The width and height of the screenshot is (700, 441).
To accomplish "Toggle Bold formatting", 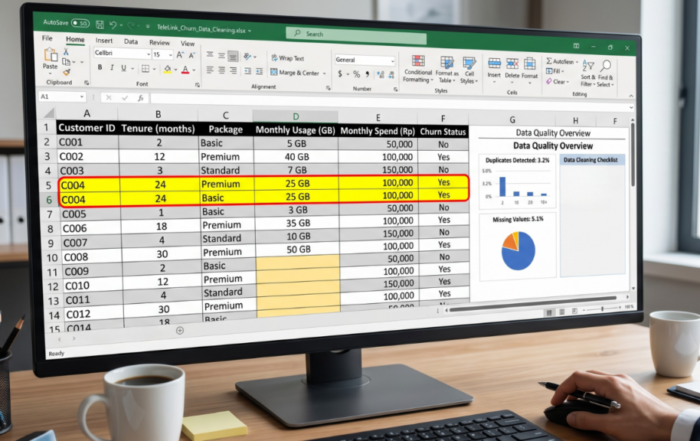I will [100, 67].
